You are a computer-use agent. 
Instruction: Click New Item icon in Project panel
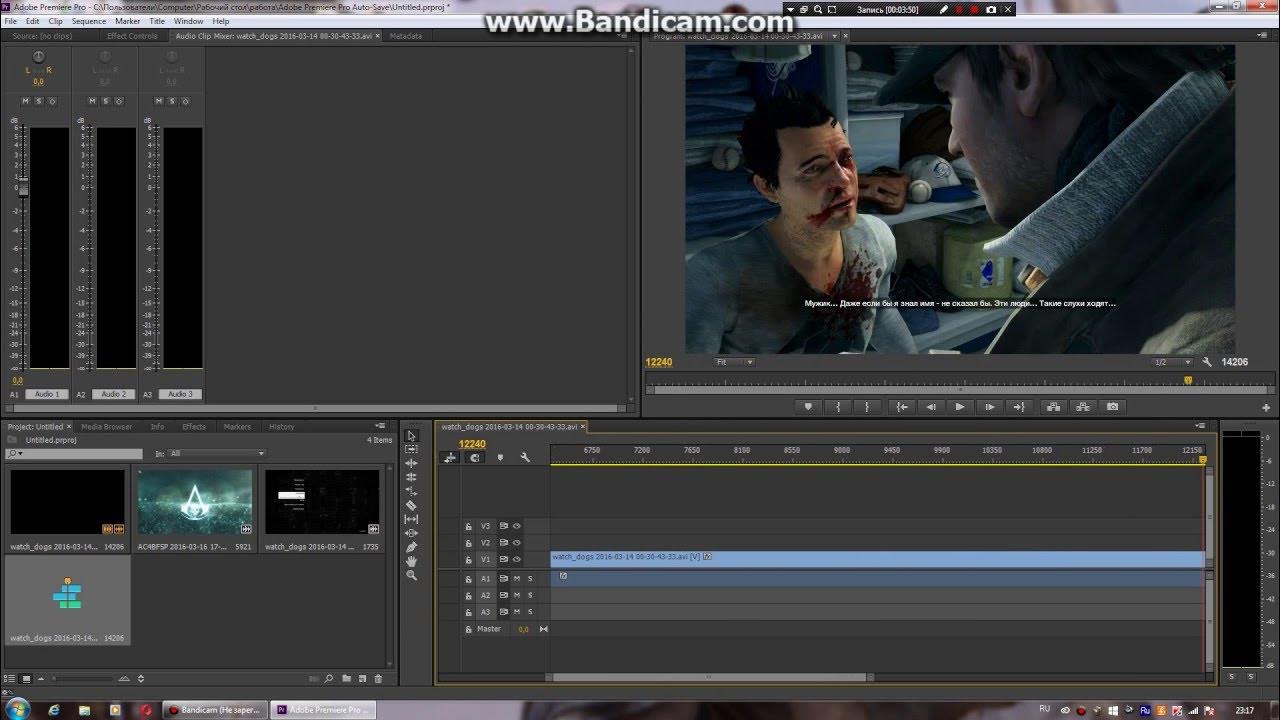[x=362, y=679]
